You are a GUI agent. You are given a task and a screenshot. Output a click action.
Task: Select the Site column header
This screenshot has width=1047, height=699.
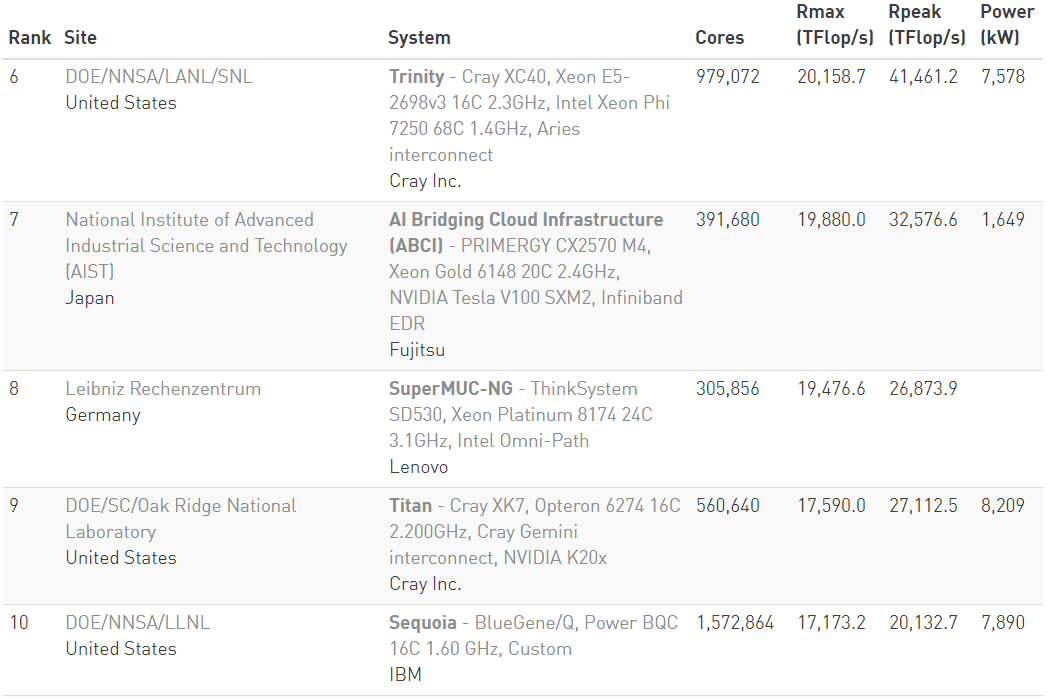click(81, 38)
